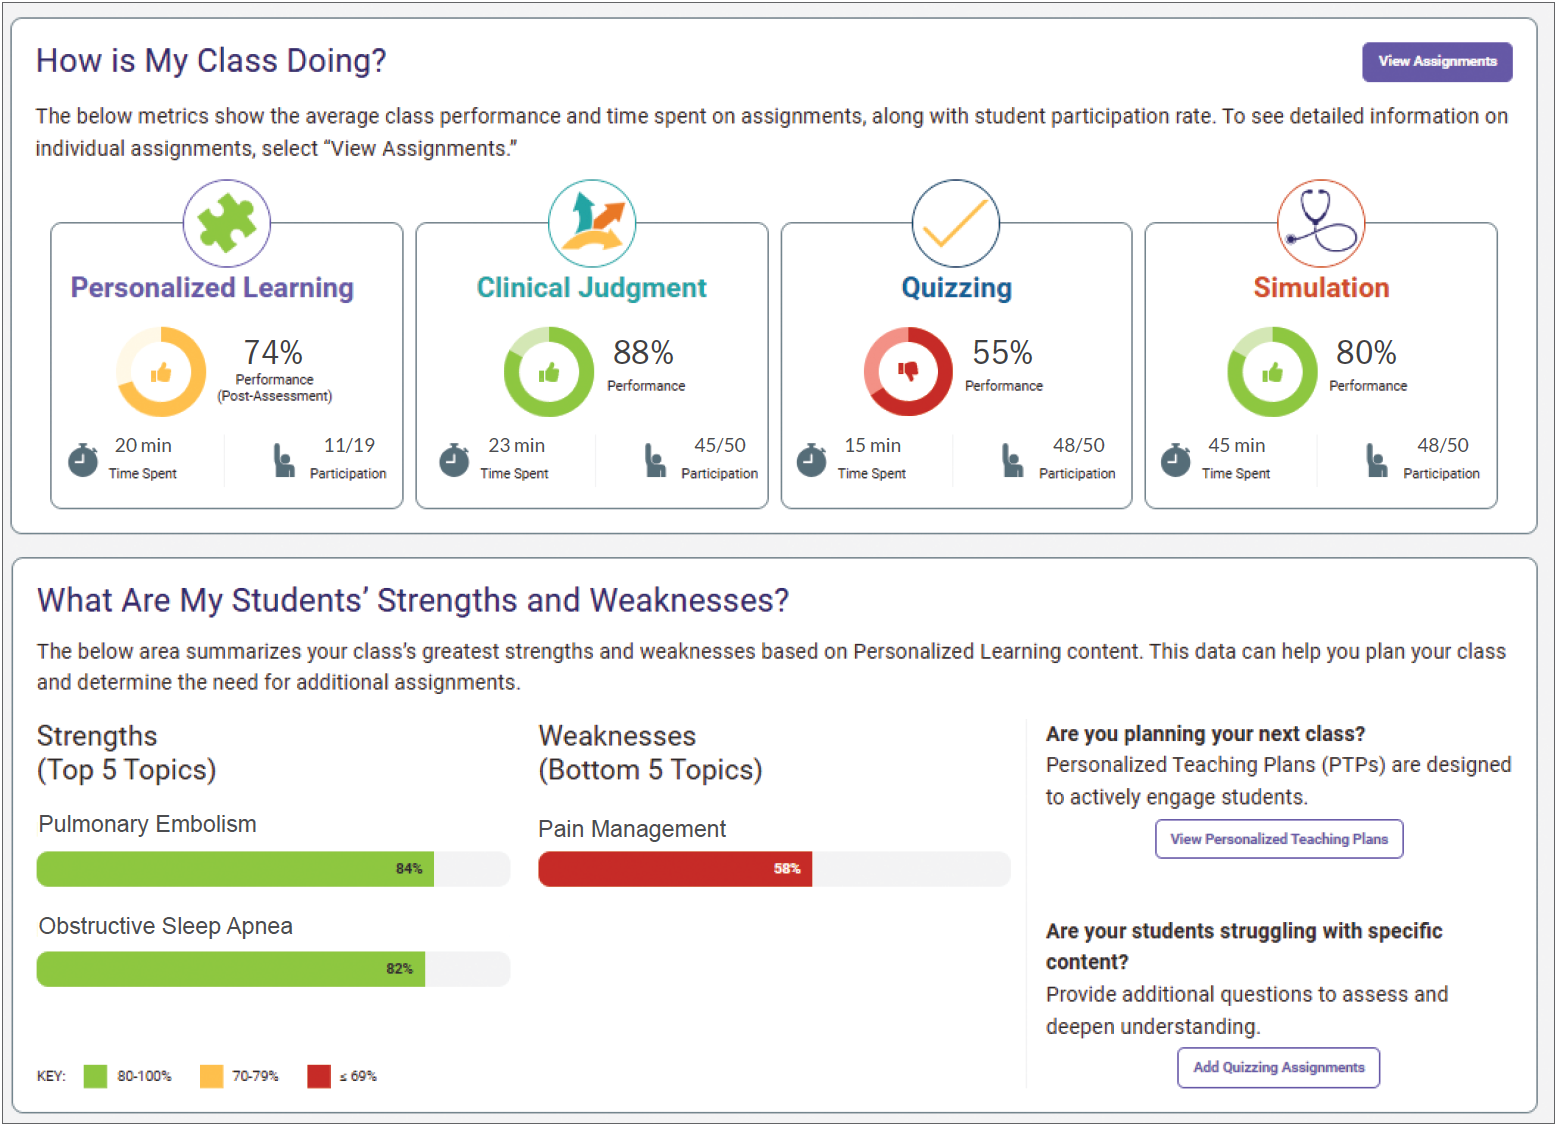1557x1126 pixels.
Task: Click the Simulation green thumbs-up donut
Action: click(x=1272, y=372)
